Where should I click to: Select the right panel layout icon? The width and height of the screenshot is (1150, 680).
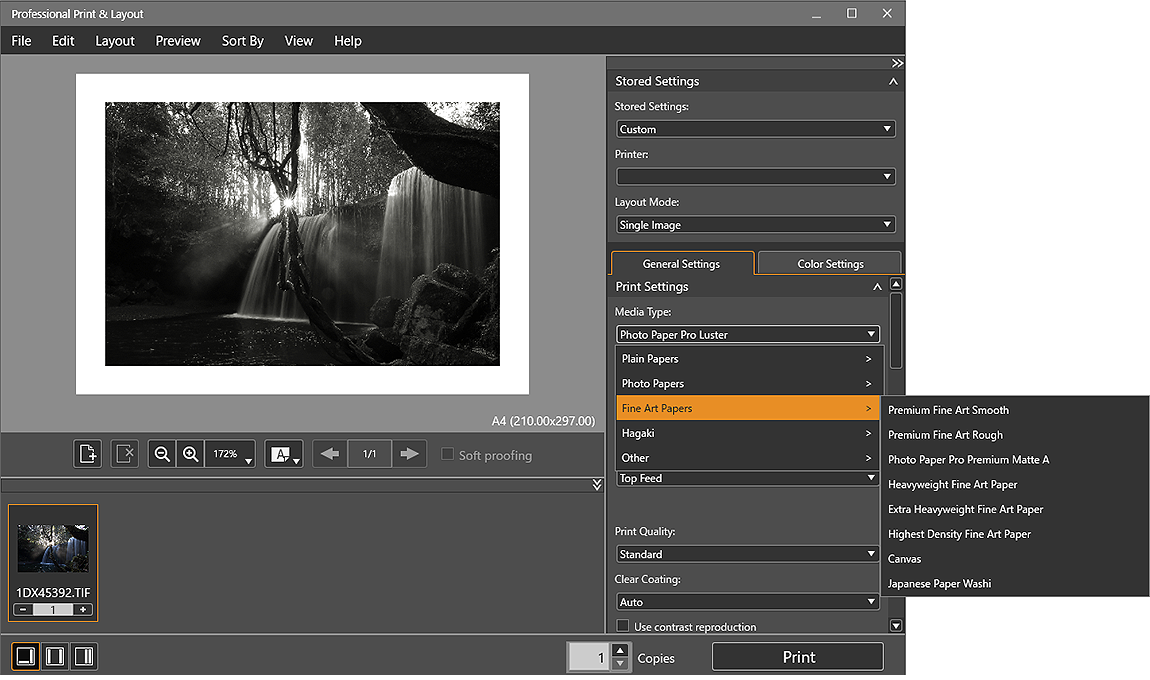(84, 656)
